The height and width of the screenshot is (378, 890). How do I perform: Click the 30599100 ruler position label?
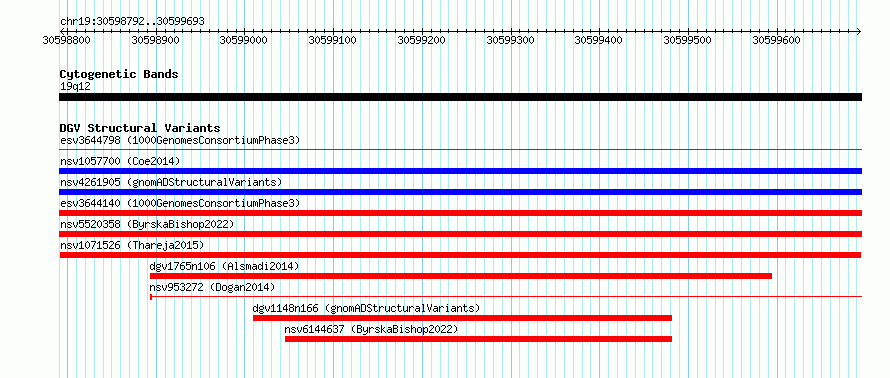point(333,40)
